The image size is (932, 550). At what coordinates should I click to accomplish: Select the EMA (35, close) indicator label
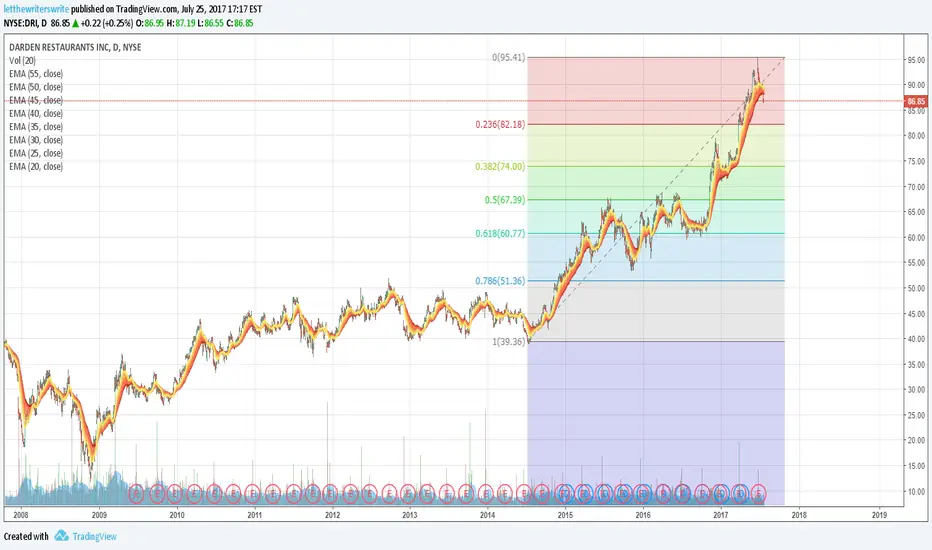36,127
